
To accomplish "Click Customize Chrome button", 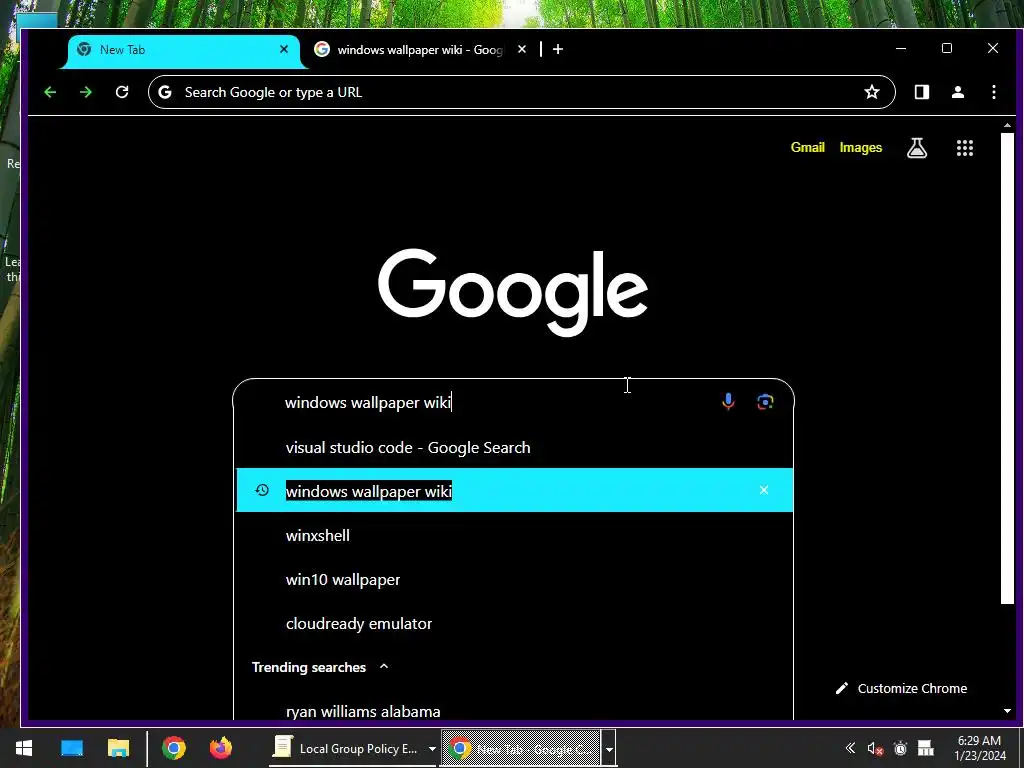I will click(x=901, y=688).
